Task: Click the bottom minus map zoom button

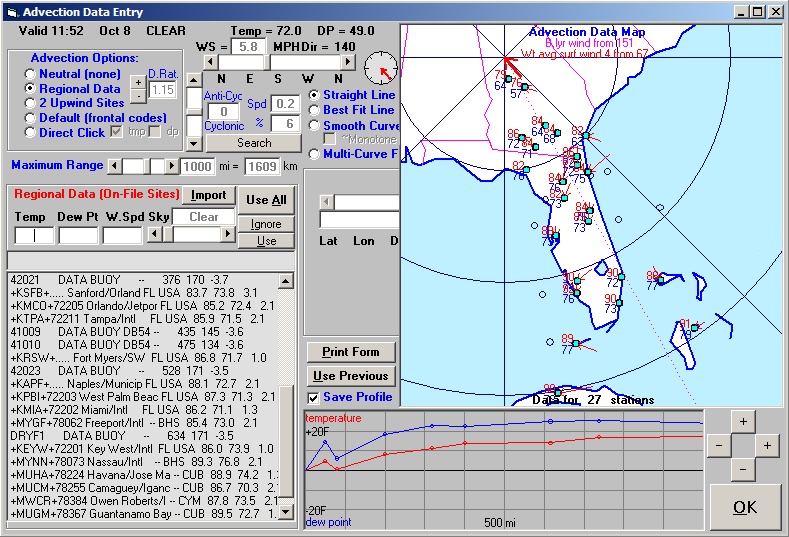Action: (x=743, y=469)
